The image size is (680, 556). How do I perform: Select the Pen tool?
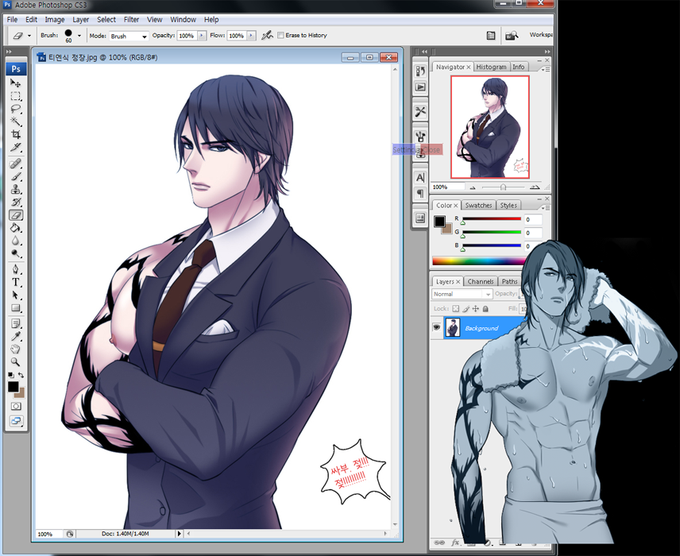pyautogui.click(x=16, y=269)
